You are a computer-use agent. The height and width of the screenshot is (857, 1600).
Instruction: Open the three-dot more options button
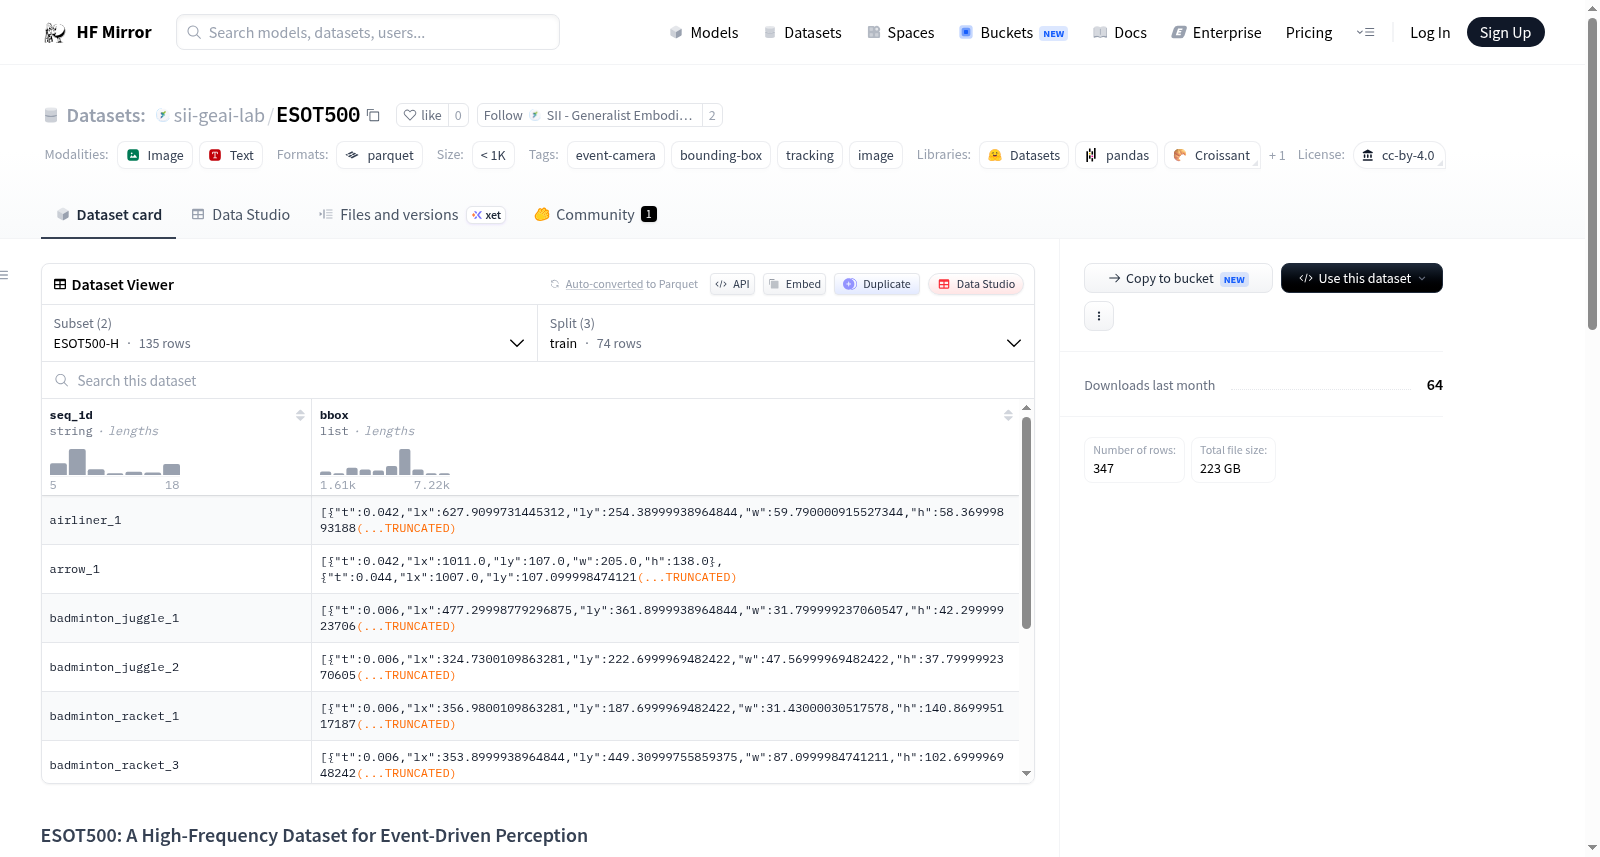[x=1099, y=316]
